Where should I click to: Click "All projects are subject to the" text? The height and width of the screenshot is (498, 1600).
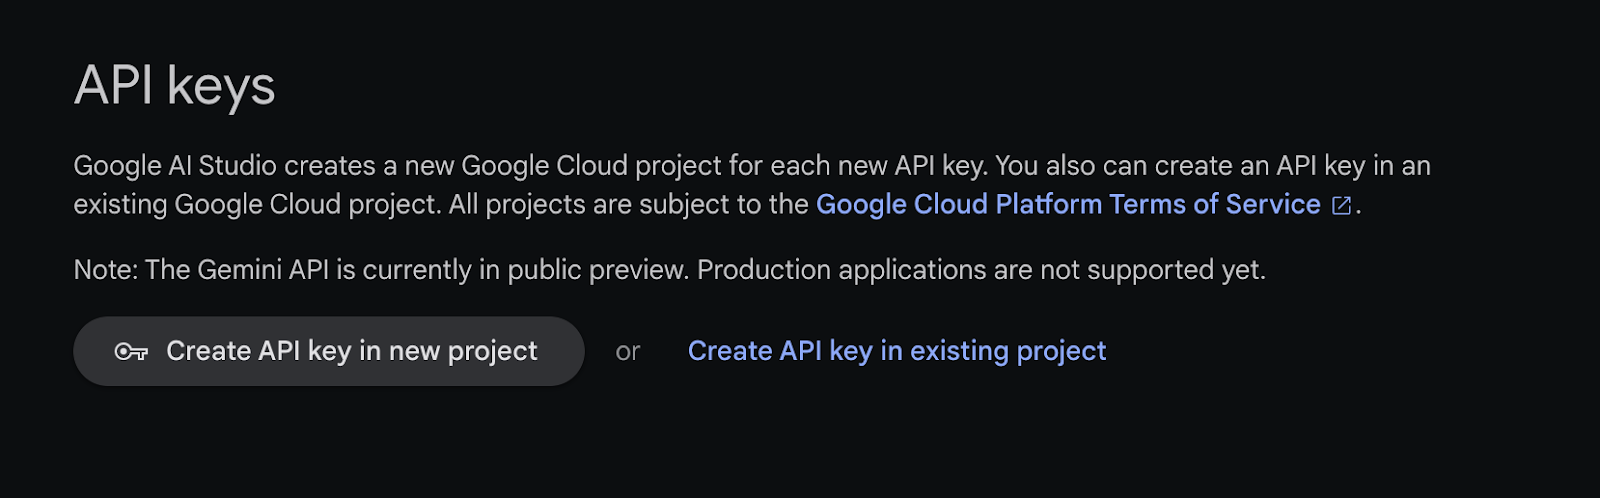628,205
